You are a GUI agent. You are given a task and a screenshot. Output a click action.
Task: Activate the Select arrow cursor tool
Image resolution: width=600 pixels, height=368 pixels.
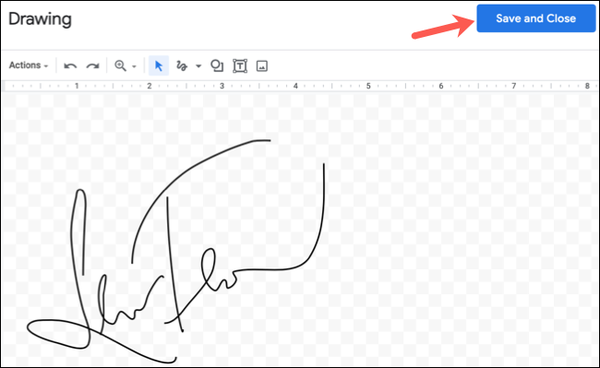[x=158, y=66]
